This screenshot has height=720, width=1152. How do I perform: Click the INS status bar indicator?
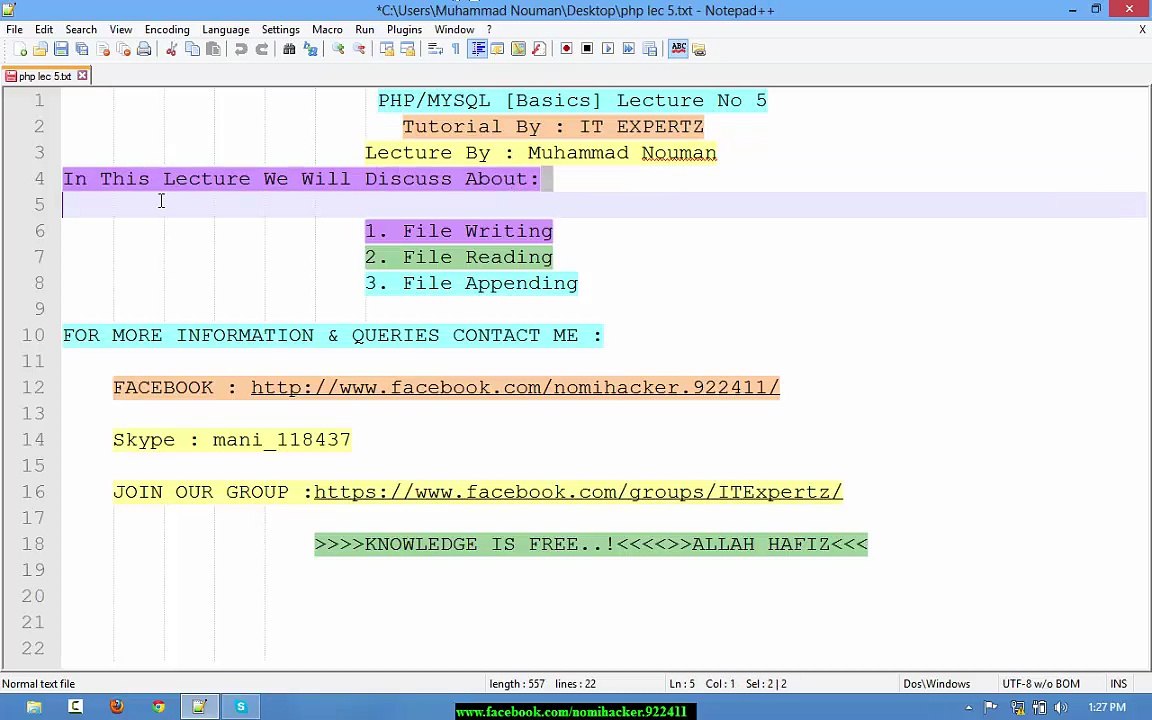tap(1118, 683)
